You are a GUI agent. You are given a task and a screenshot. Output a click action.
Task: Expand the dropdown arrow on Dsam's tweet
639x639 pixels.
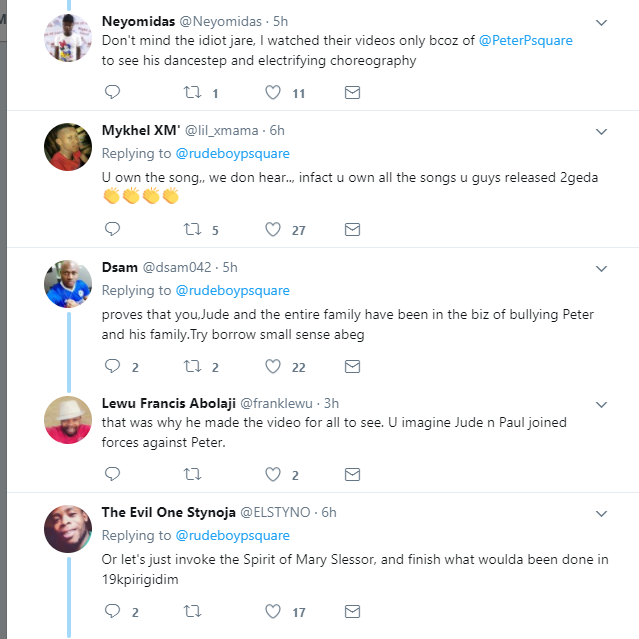pos(601,268)
